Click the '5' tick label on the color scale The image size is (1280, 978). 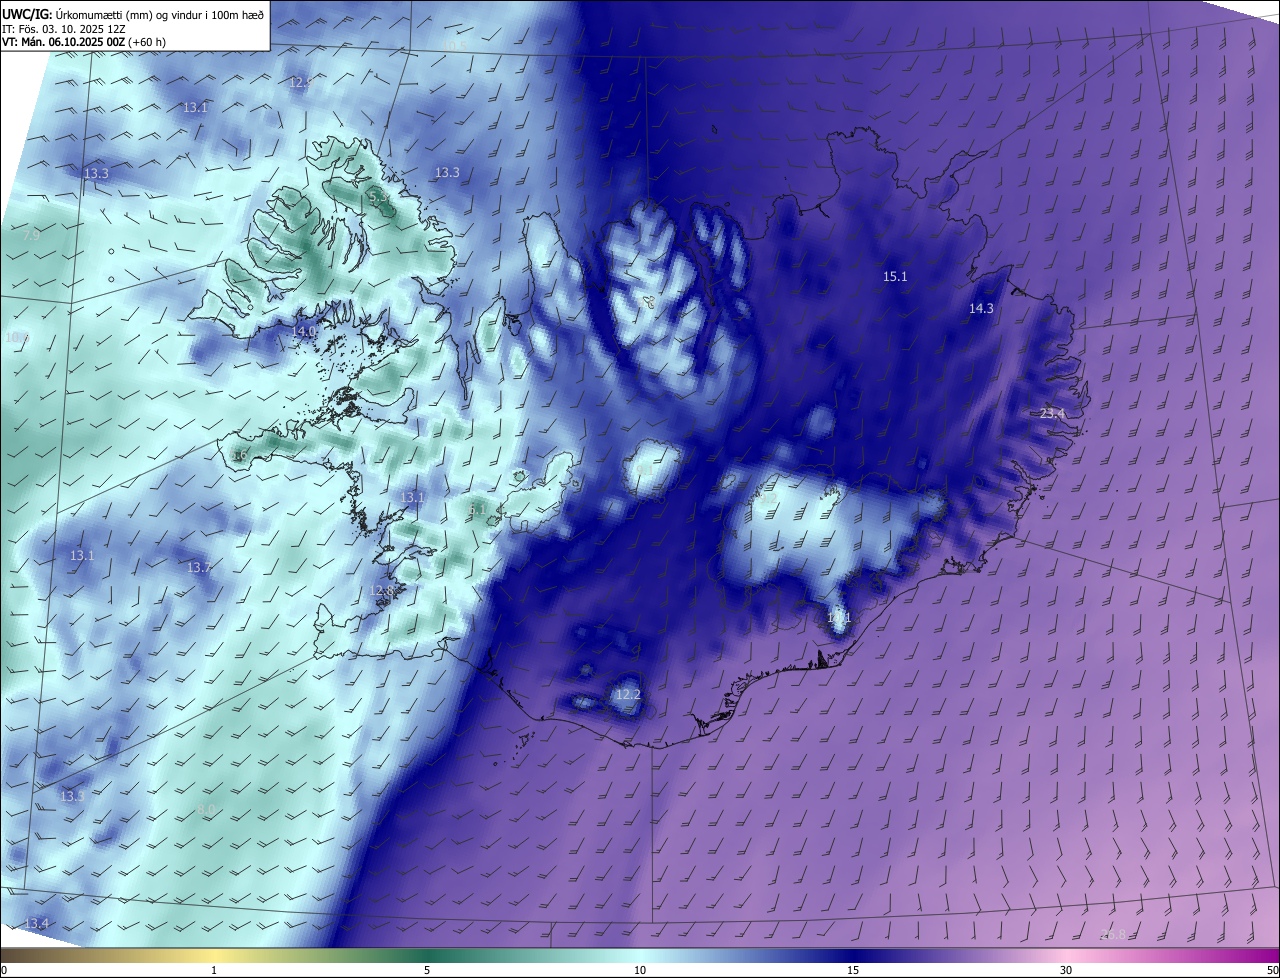coord(427,970)
